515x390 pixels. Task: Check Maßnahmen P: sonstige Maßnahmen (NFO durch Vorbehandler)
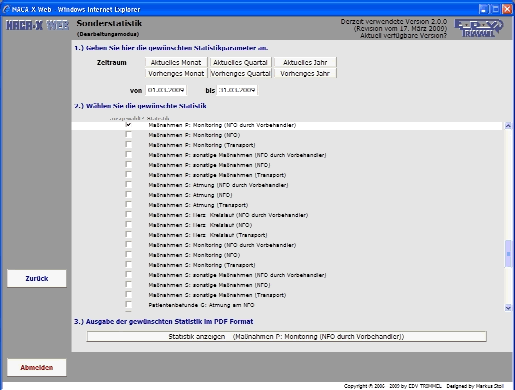click(x=129, y=155)
